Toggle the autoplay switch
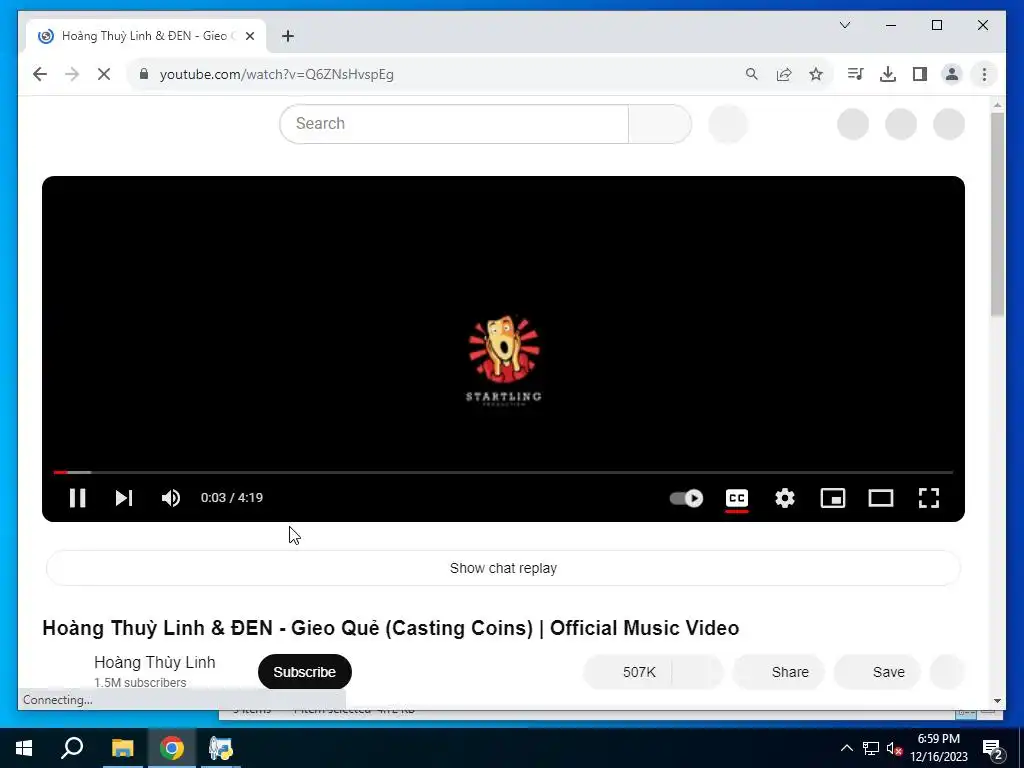1024x768 pixels. coord(686,498)
